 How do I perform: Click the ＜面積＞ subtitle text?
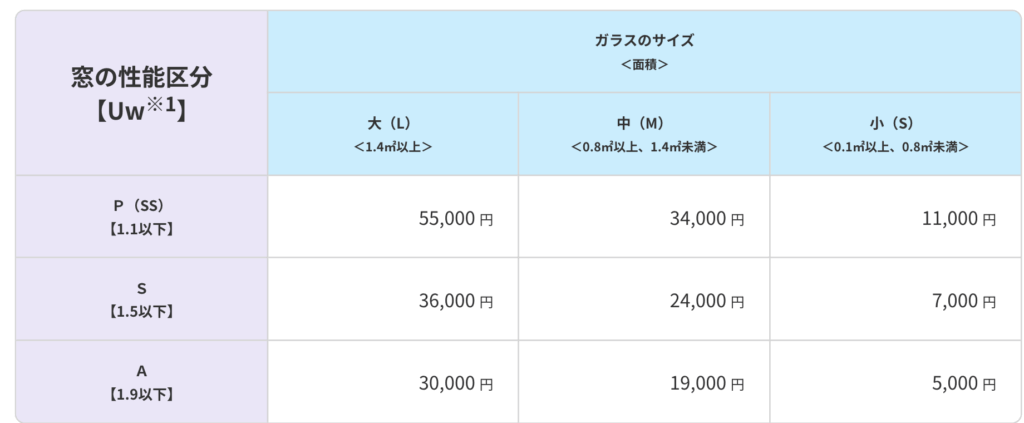point(643,64)
